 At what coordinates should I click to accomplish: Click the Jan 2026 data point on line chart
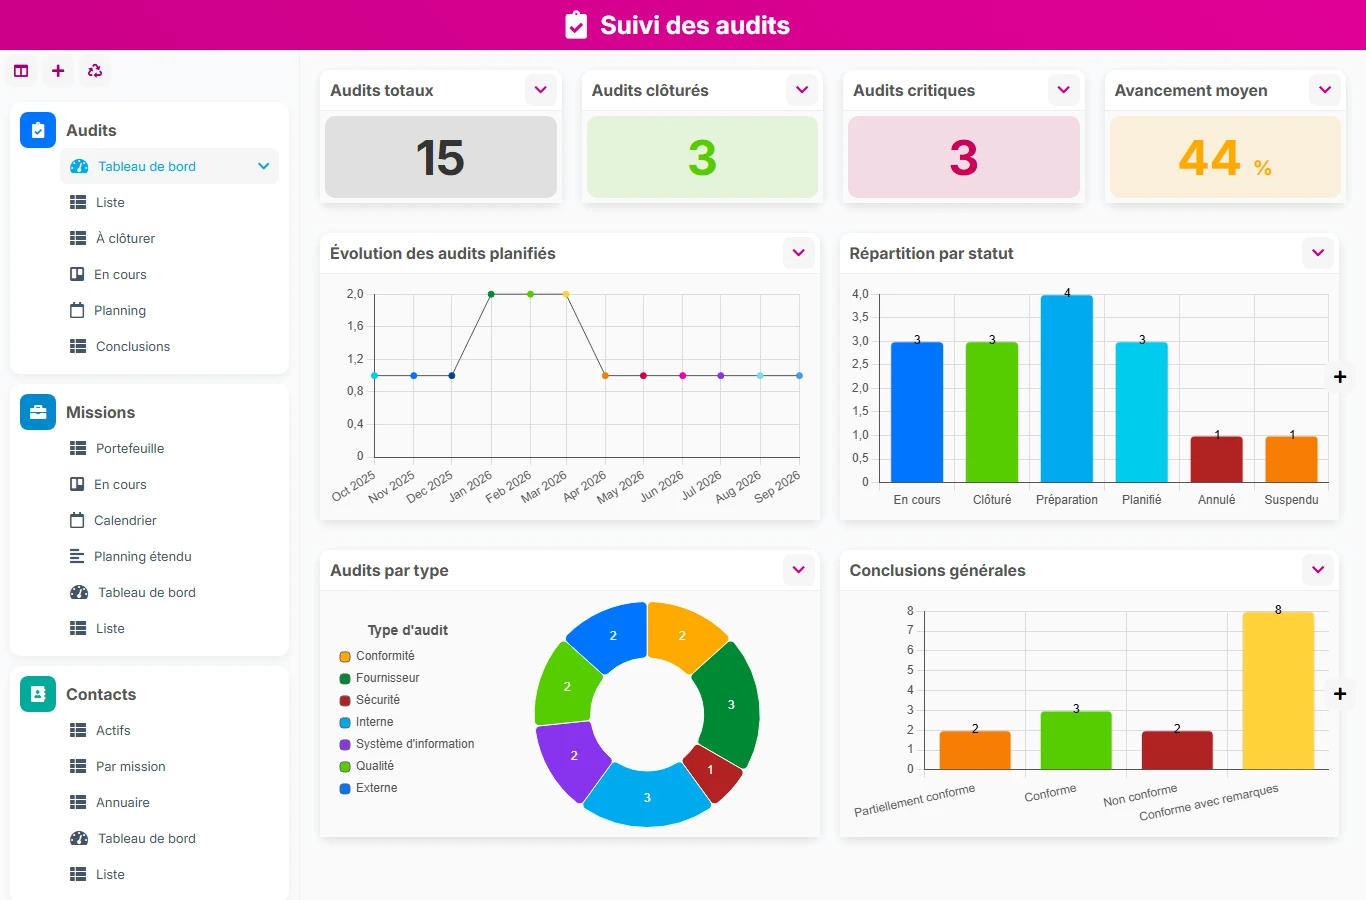[x=491, y=294]
